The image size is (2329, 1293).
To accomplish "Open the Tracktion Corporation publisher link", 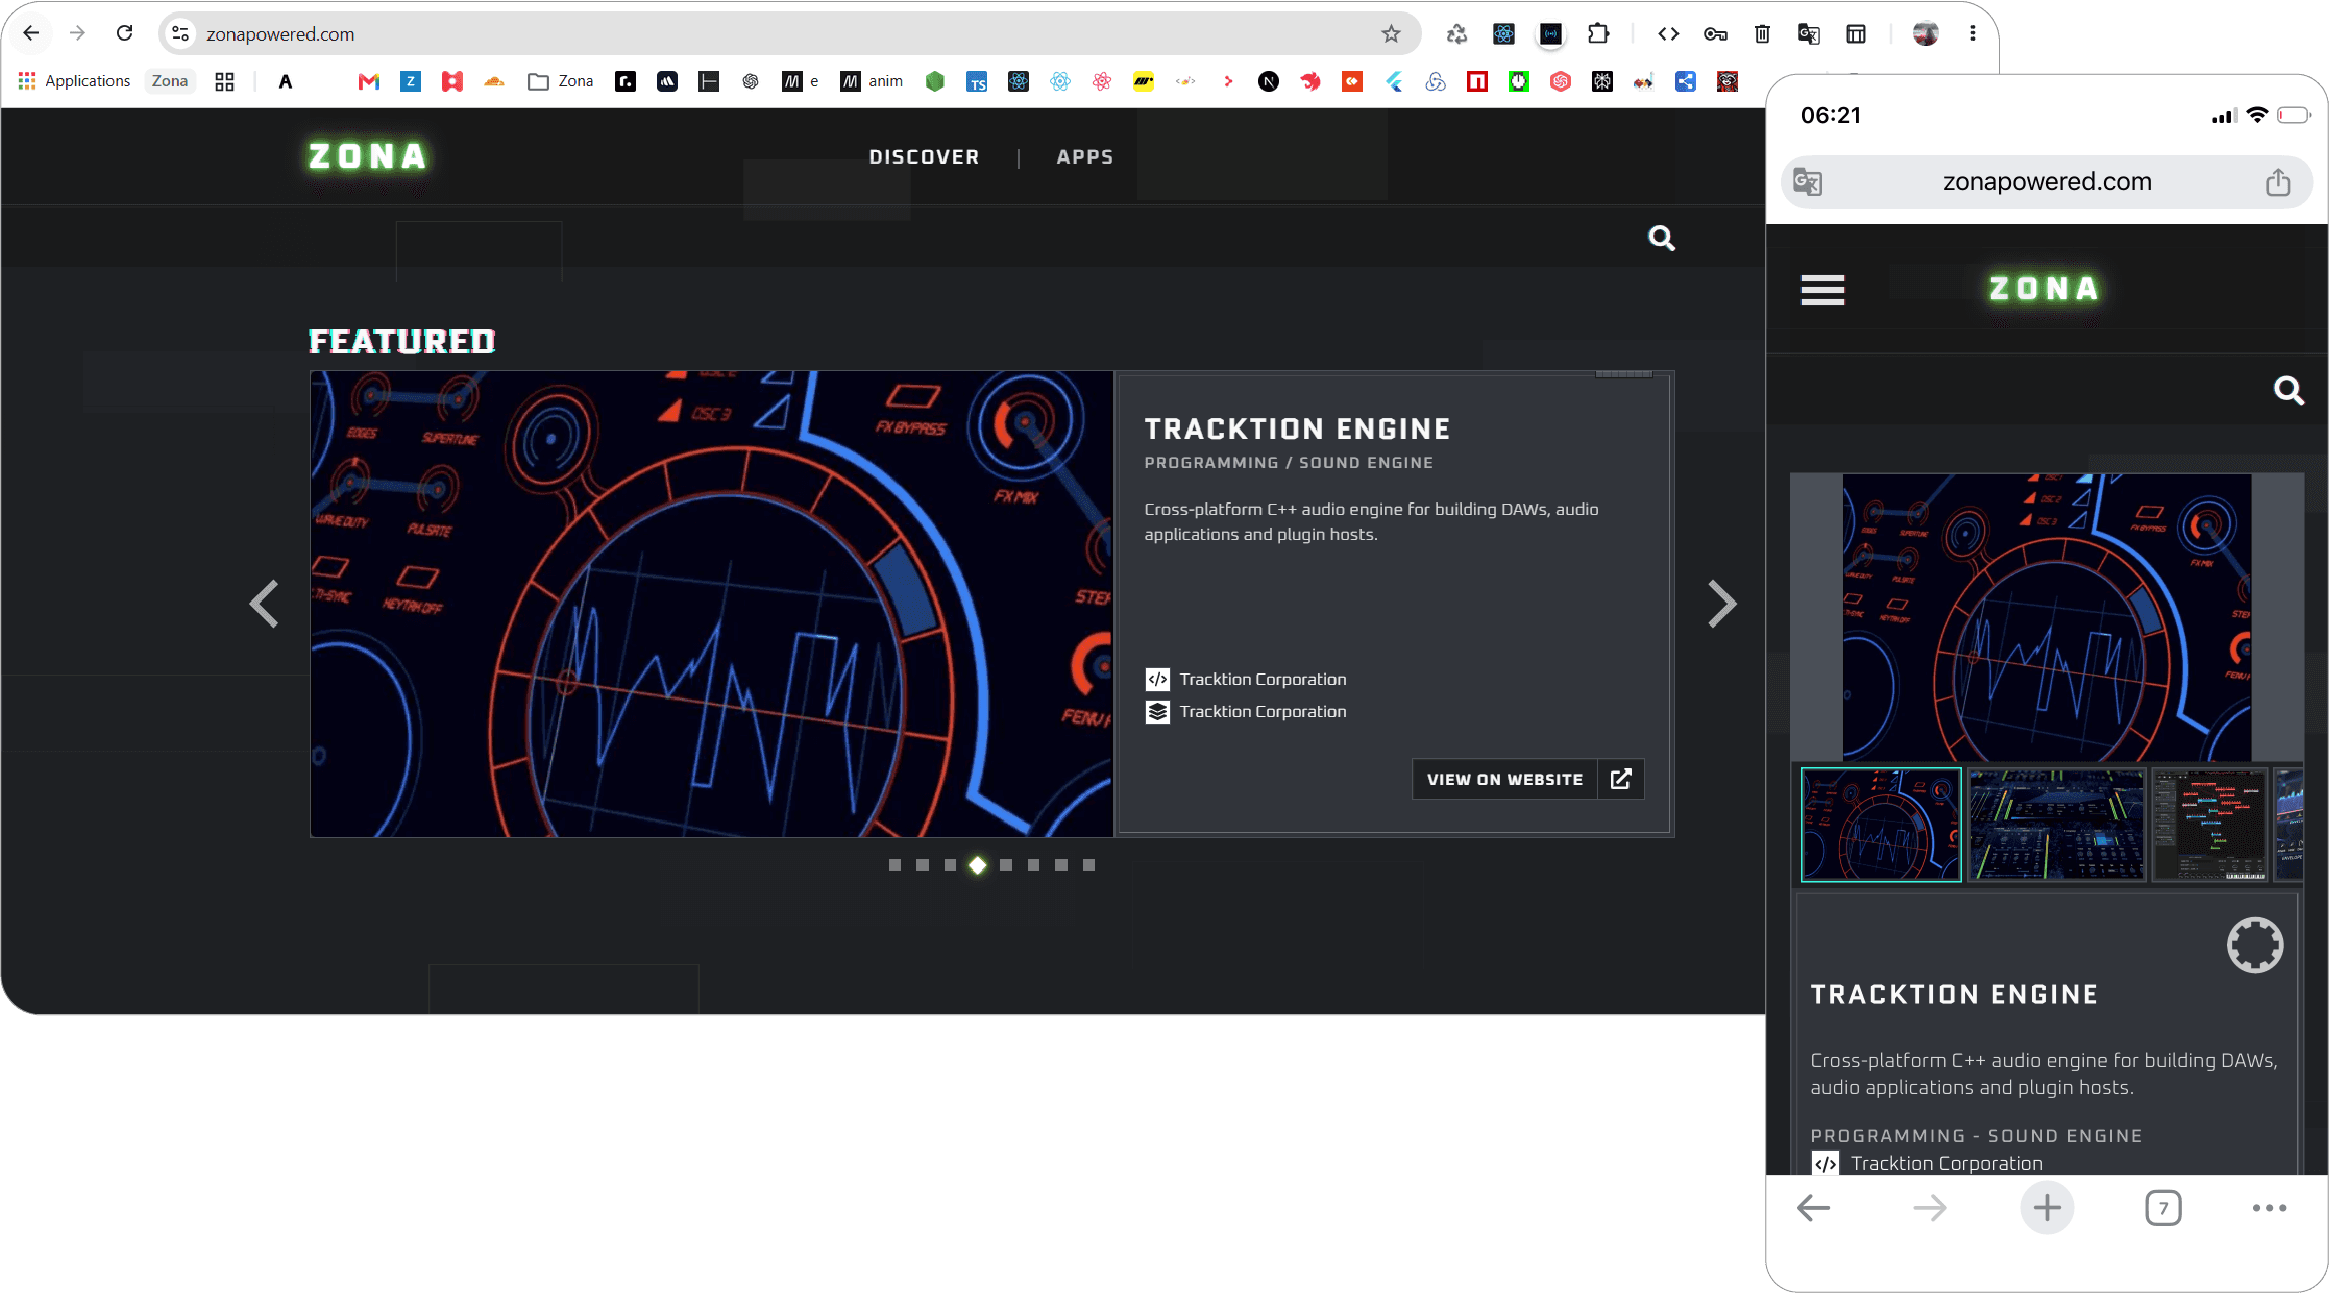I will click(x=1246, y=711).
